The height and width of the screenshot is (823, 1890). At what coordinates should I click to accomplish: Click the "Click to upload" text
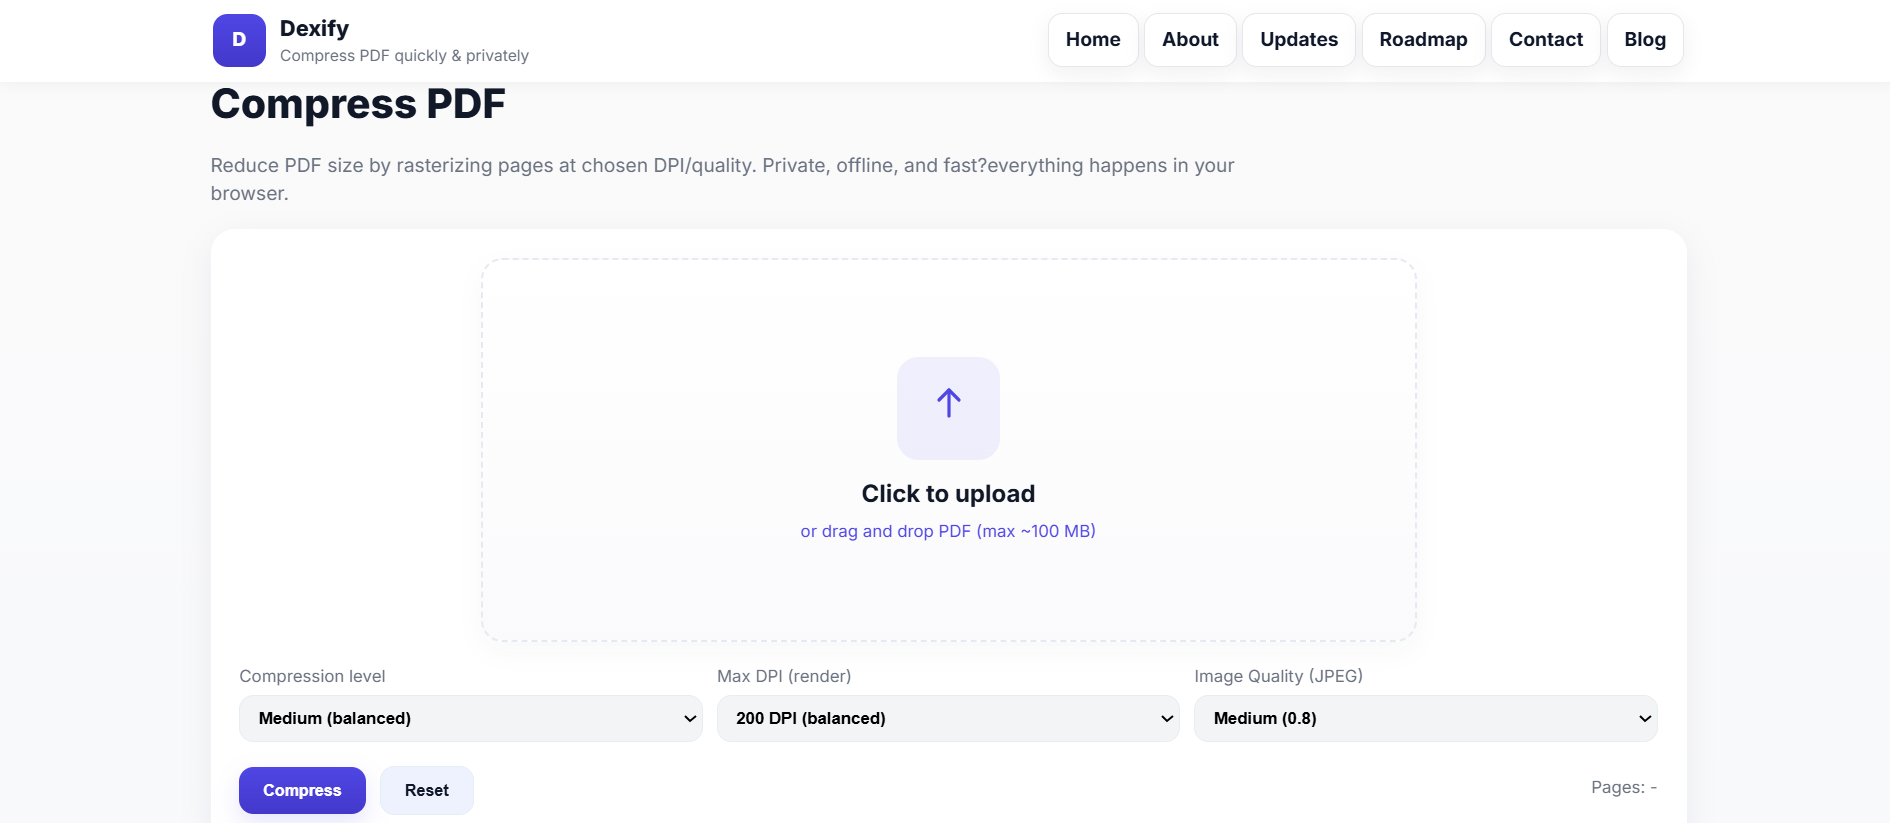click(x=947, y=493)
